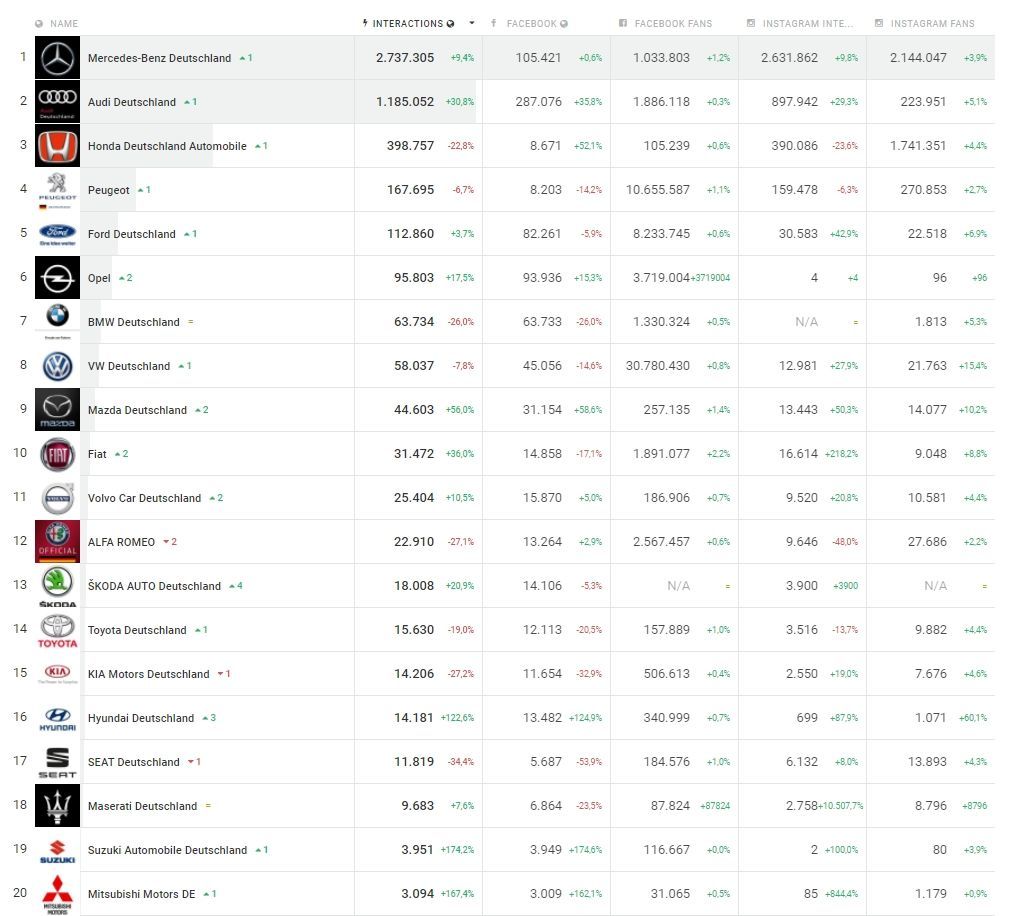The width and height of the screenshot is (1011, 916).
Task: Click the Ford oval logo
Action: point(57,233)
